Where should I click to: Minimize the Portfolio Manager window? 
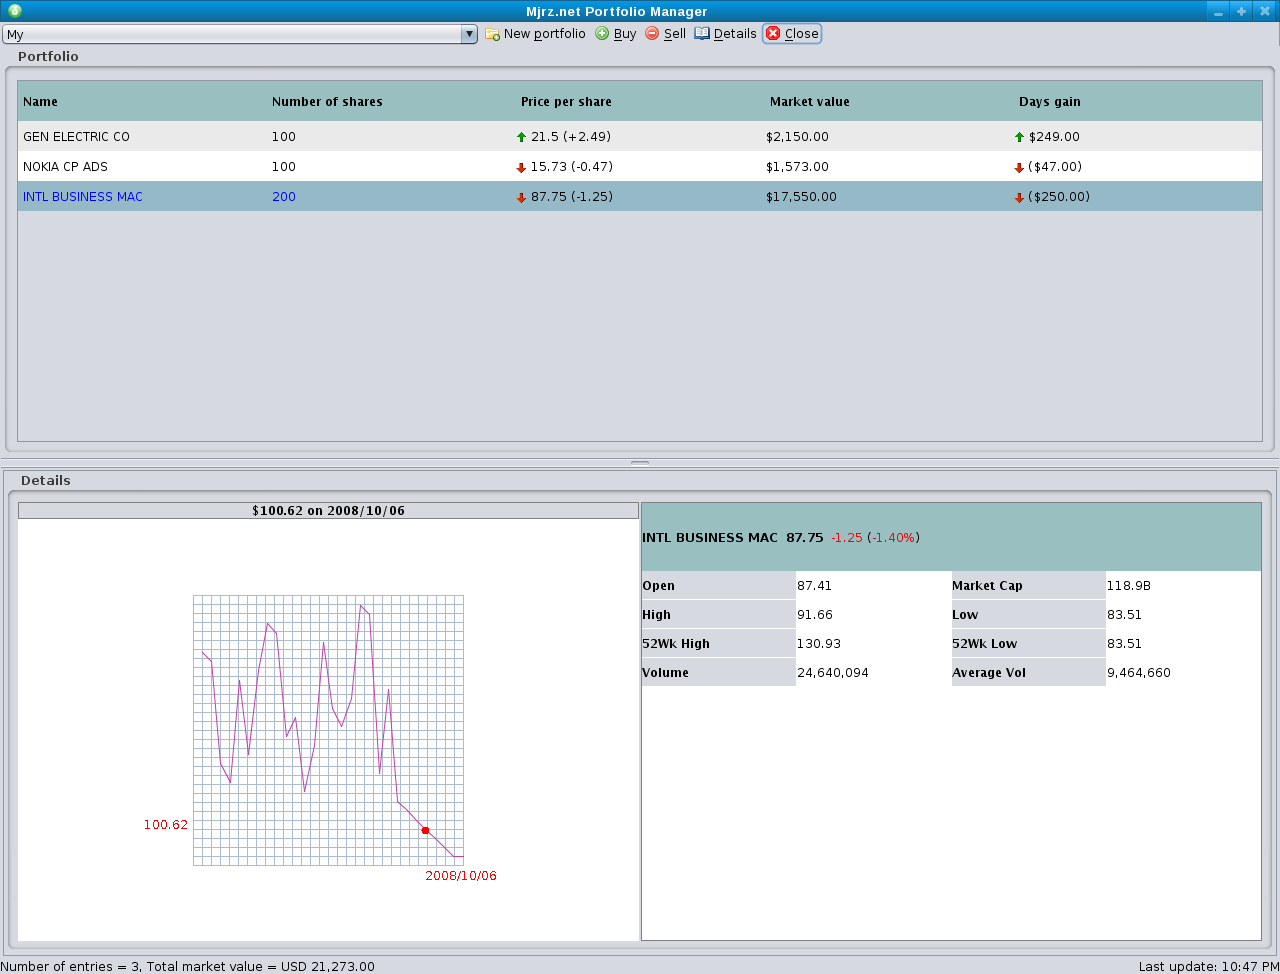[x=1217, y=11]
